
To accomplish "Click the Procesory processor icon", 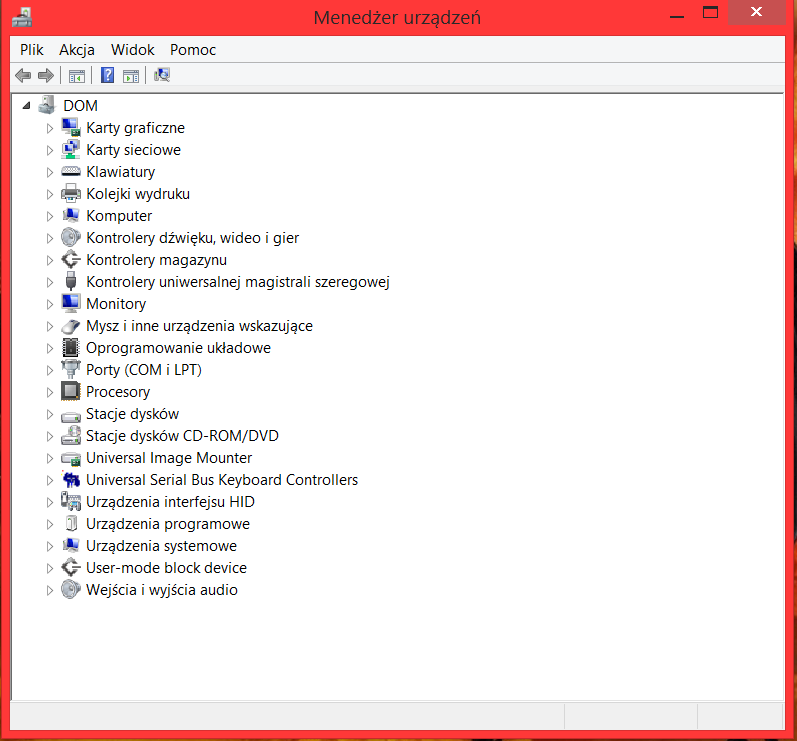I will coord(71,391).
